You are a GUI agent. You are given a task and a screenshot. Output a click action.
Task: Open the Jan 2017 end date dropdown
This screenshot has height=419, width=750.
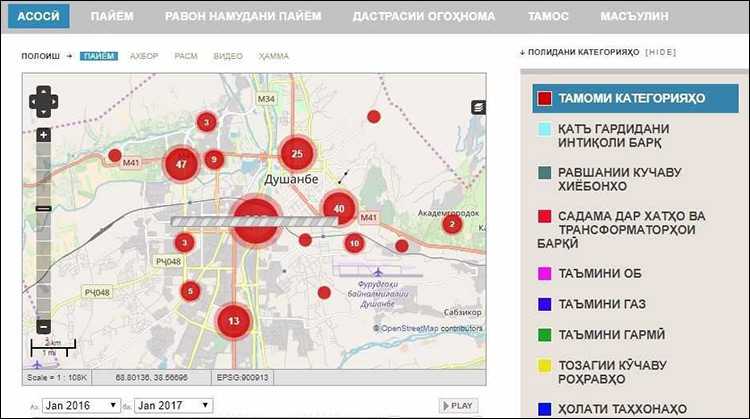[173, 405]
